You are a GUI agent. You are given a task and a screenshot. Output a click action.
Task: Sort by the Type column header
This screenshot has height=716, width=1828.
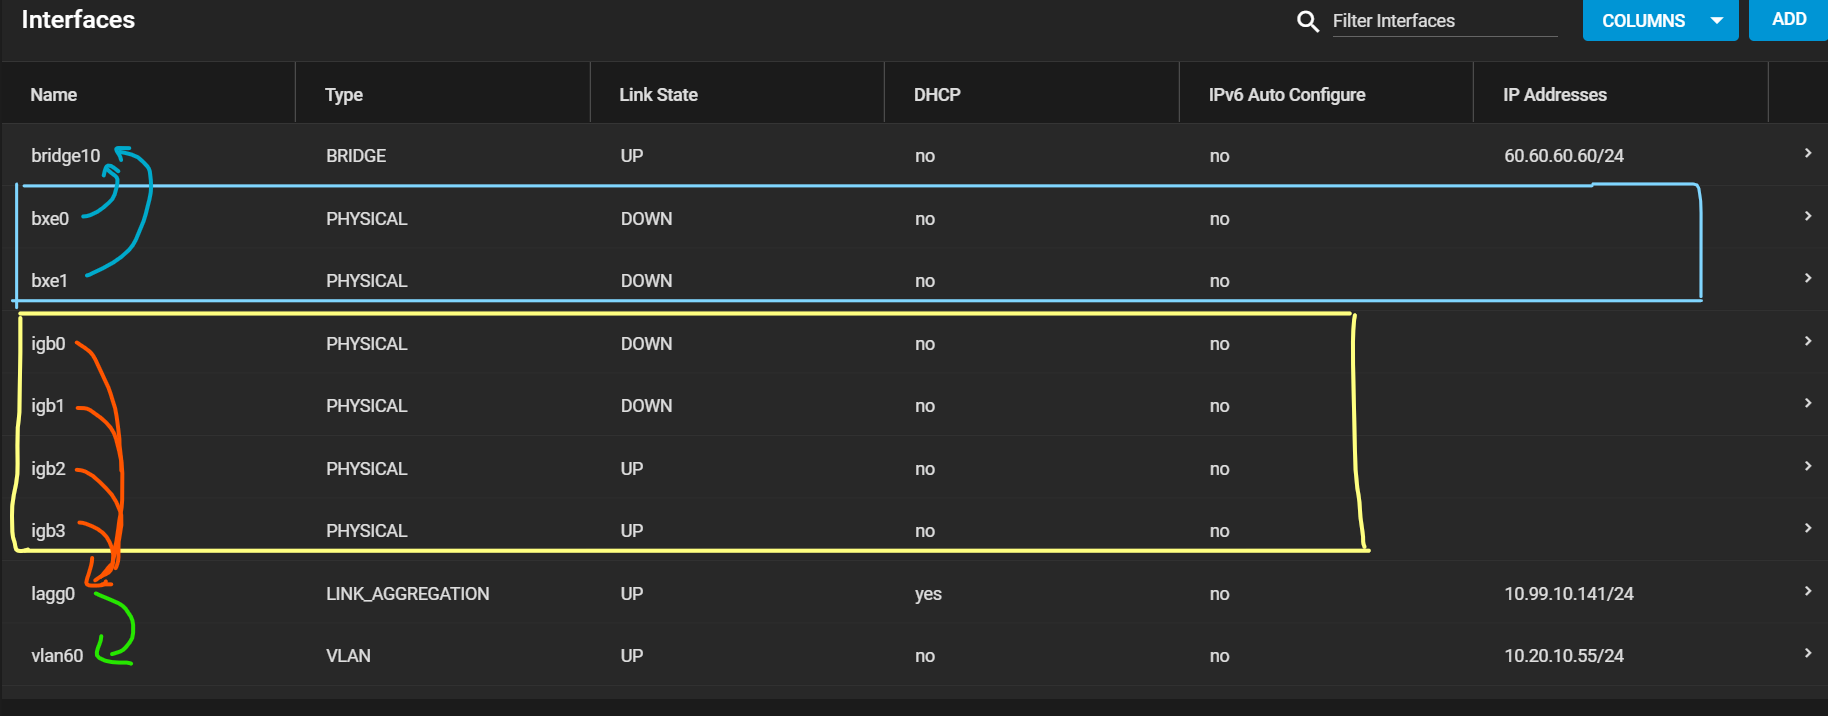(344, 95)
